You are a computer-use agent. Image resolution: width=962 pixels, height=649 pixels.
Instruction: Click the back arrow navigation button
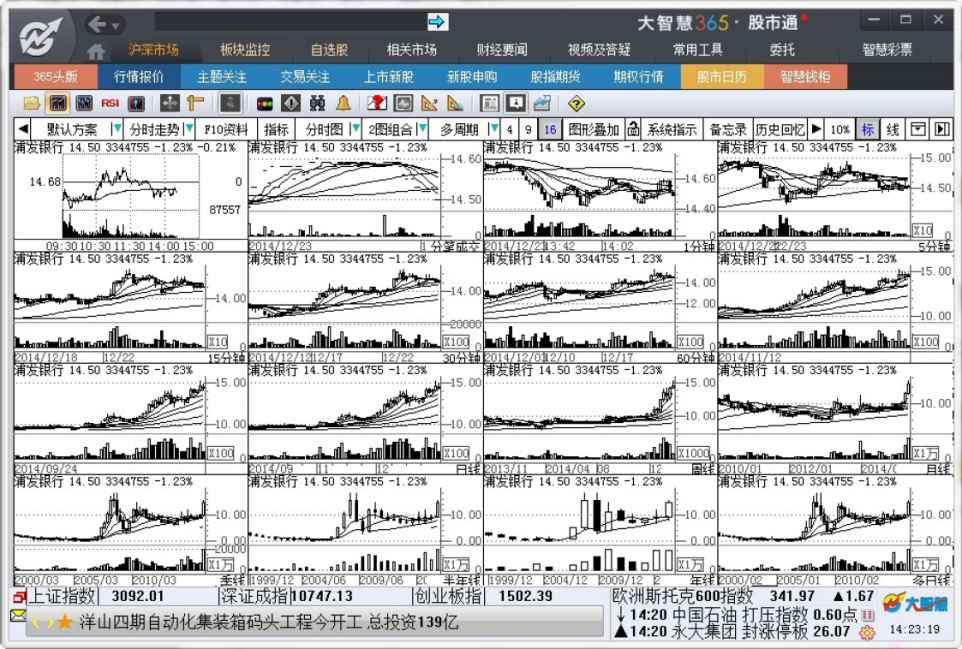(x=97, y=25)
